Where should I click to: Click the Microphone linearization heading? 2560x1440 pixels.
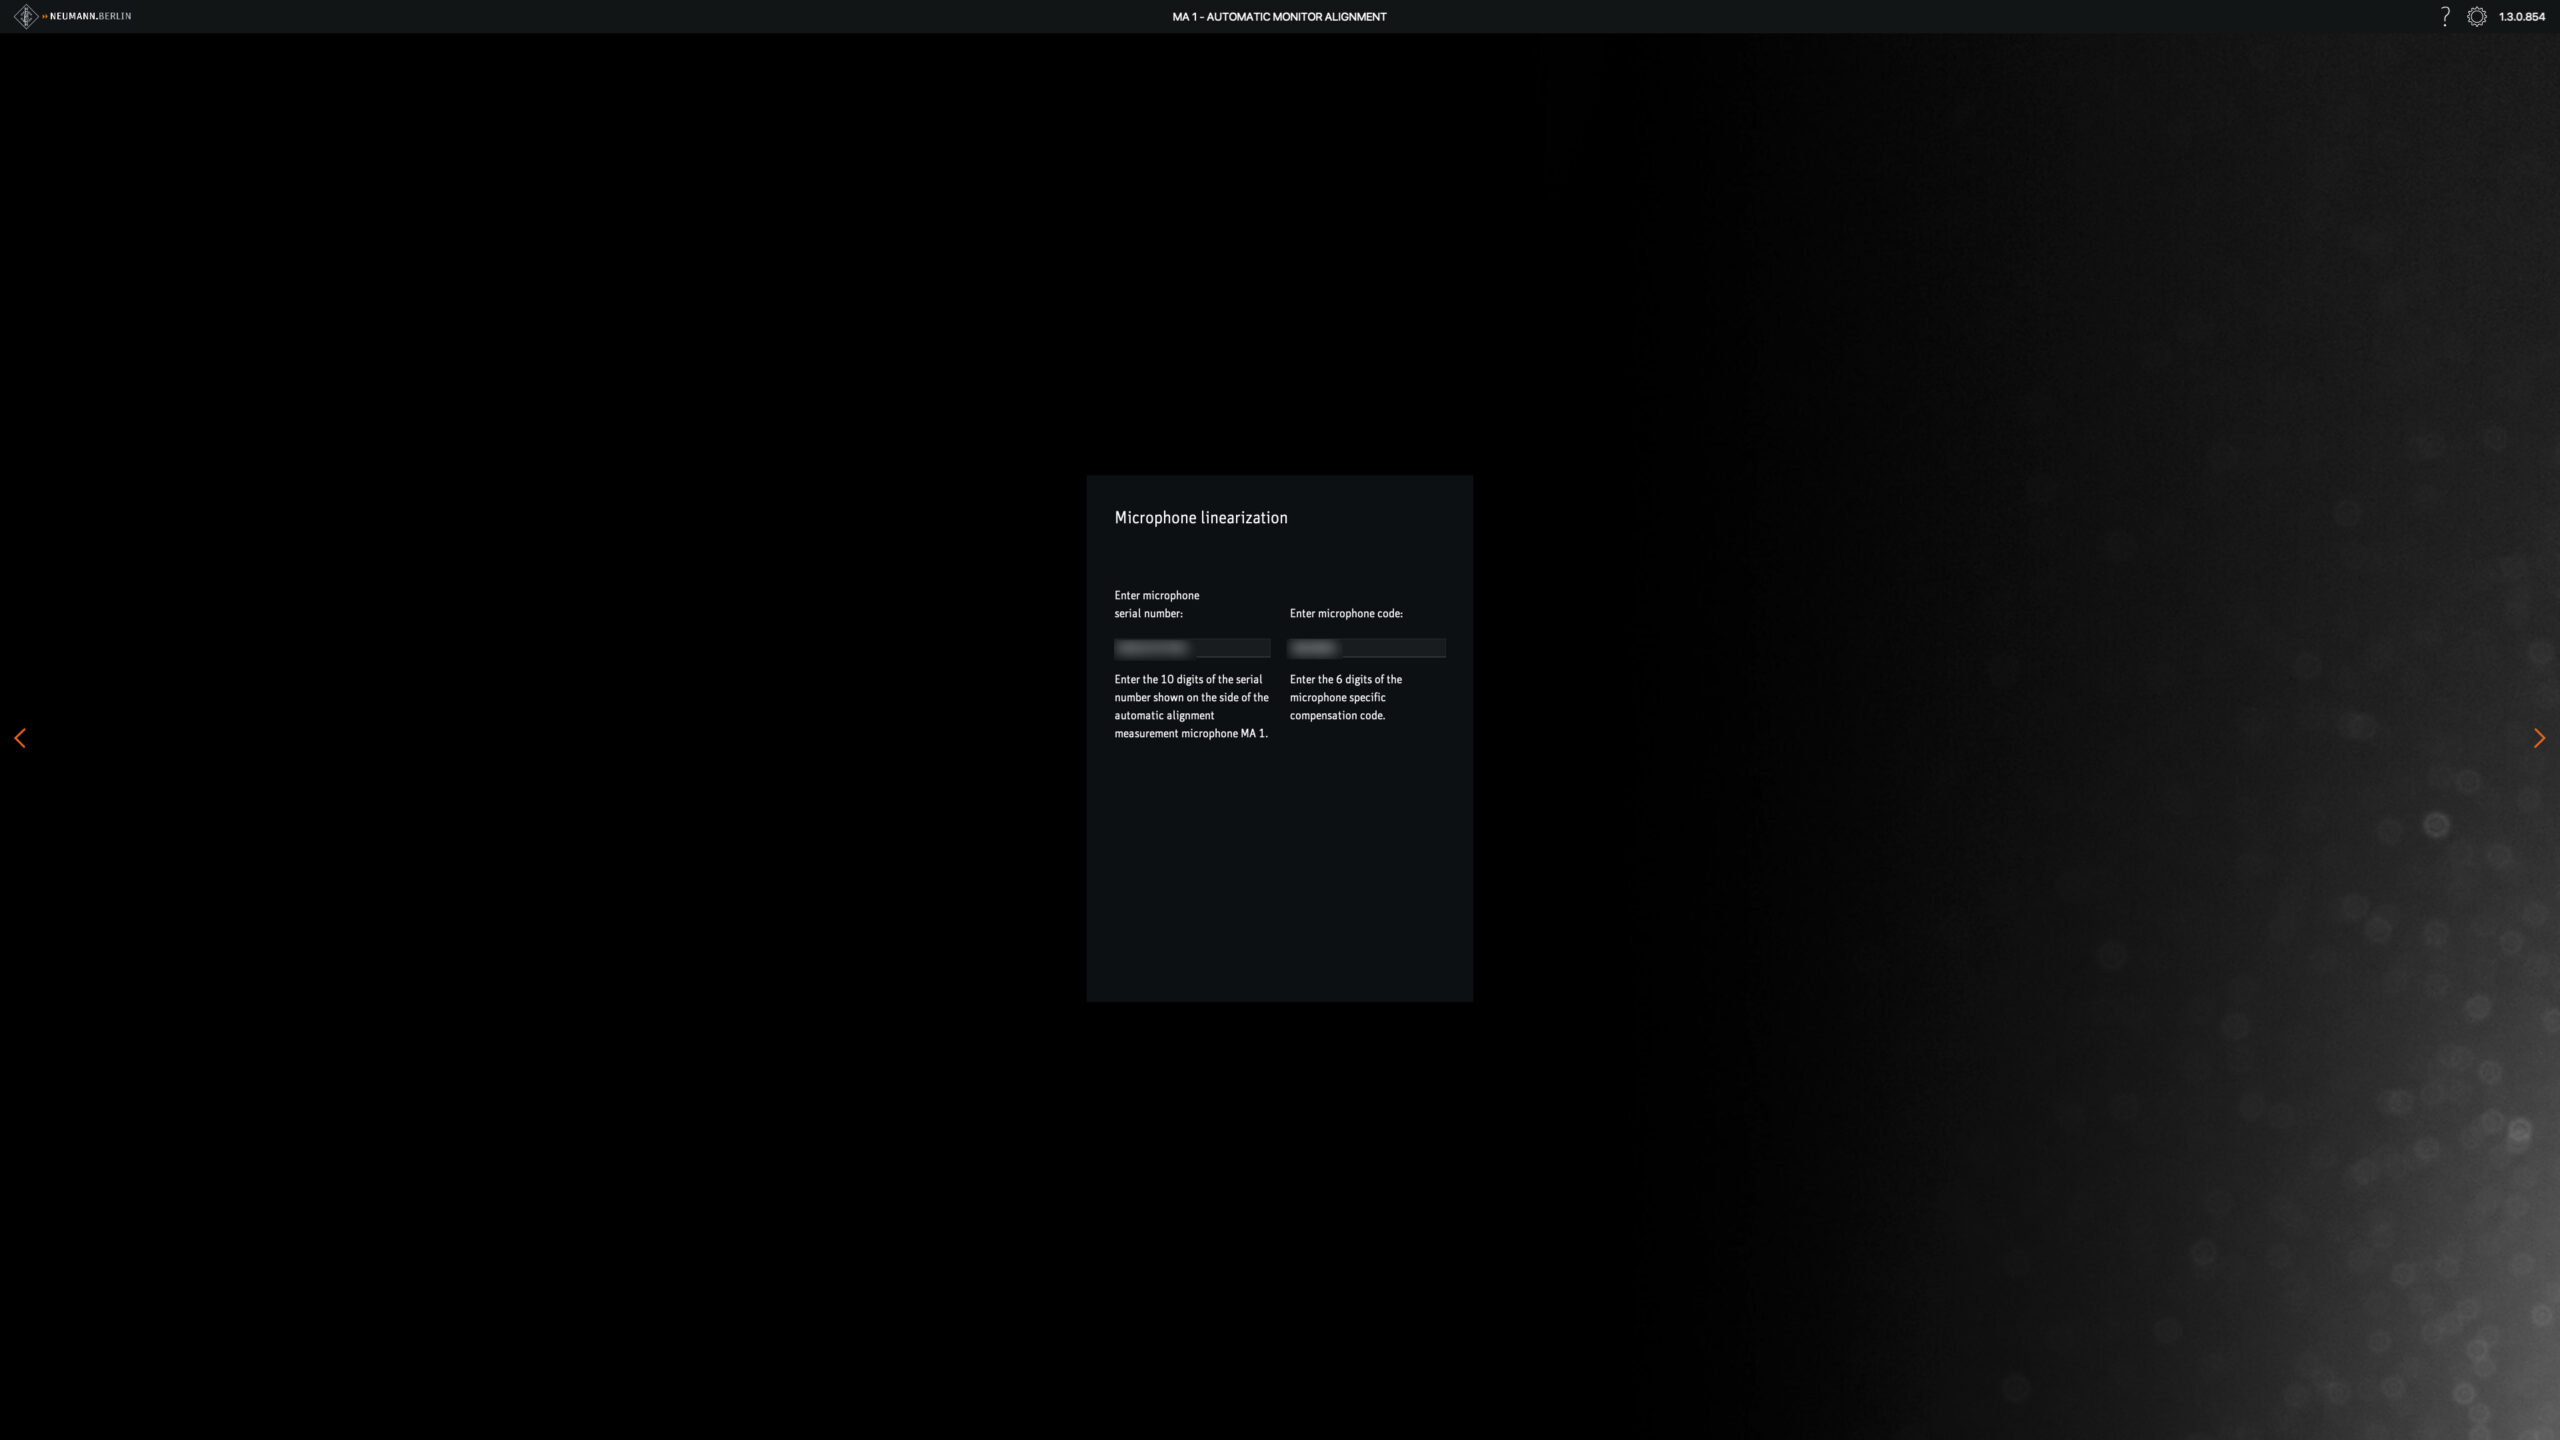tap(1201, 518)
